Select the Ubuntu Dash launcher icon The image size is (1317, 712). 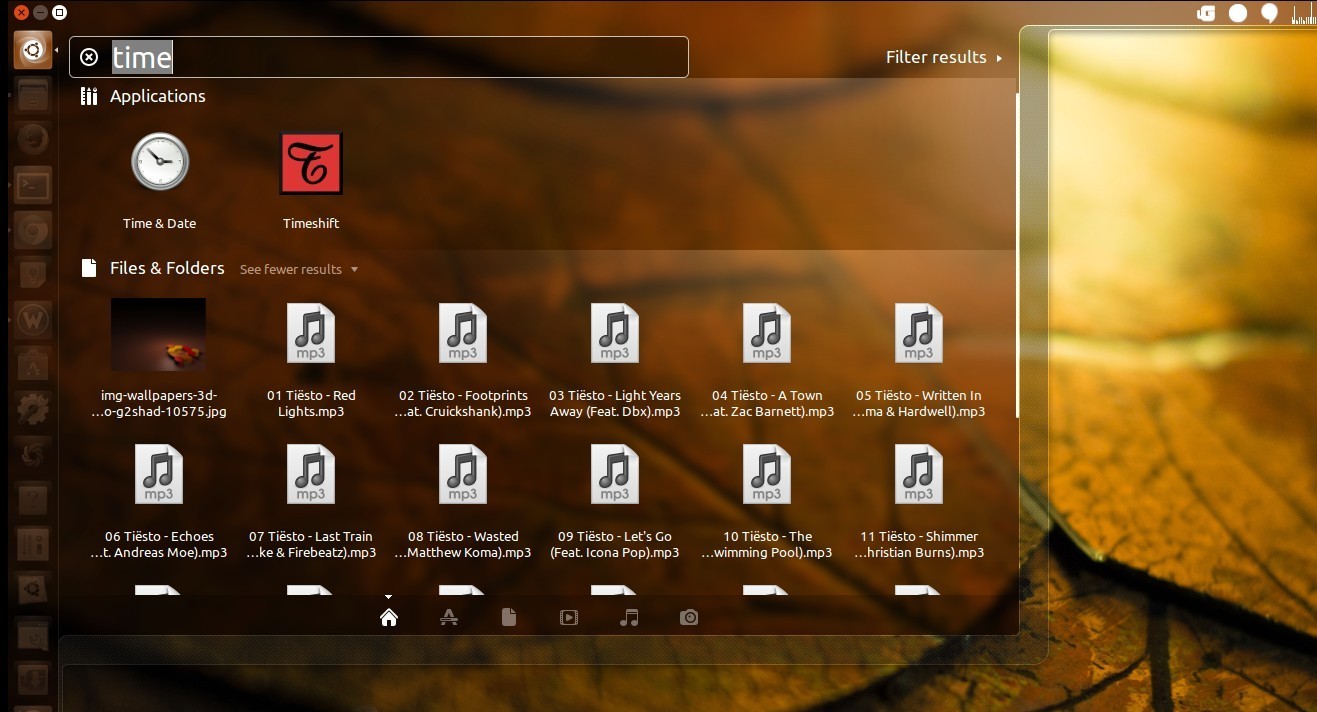click(x=33, y=49)
